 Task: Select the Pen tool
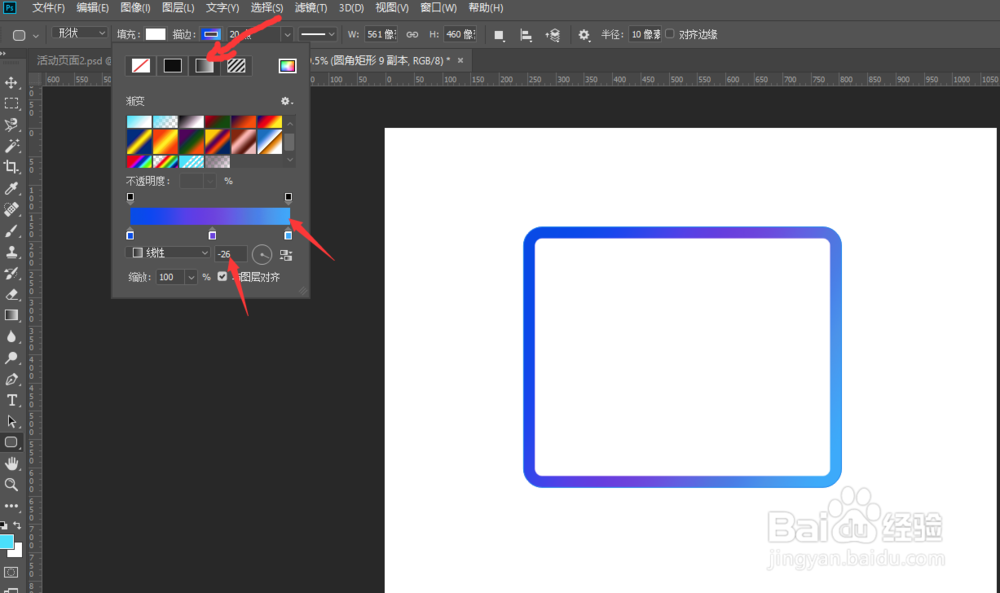point(11,379)
